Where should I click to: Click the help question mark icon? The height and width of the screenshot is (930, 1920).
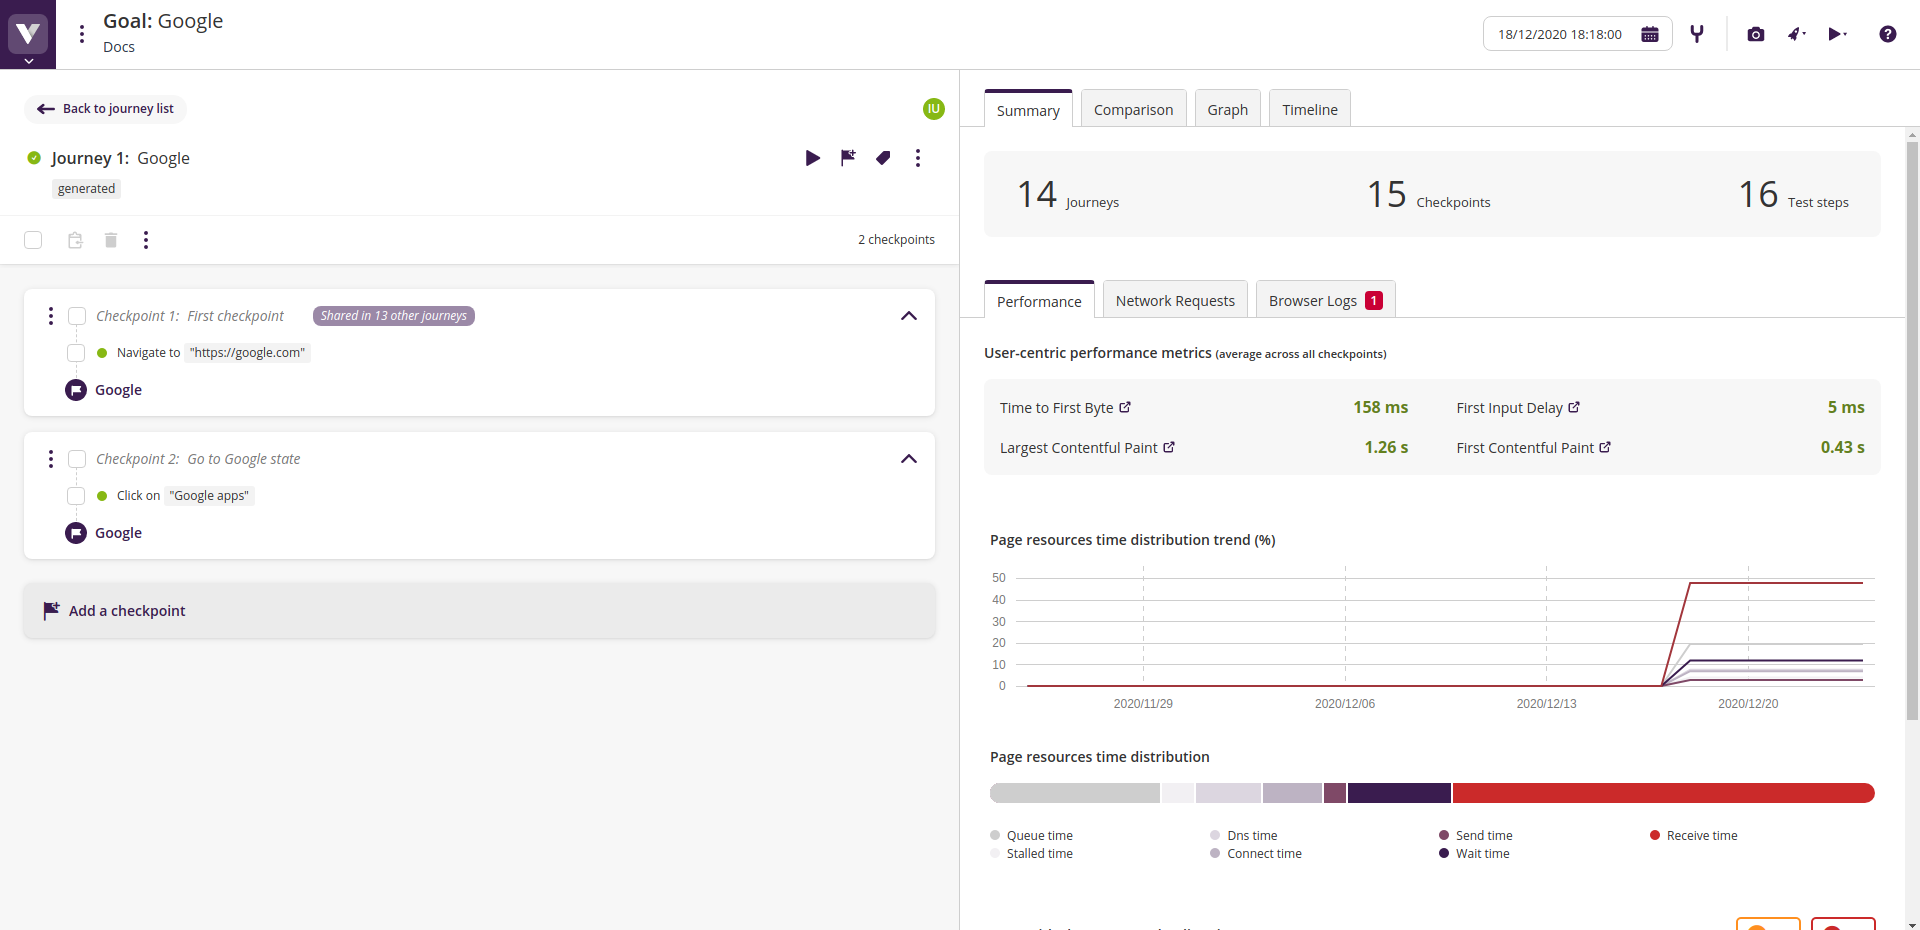point(1887,34)
